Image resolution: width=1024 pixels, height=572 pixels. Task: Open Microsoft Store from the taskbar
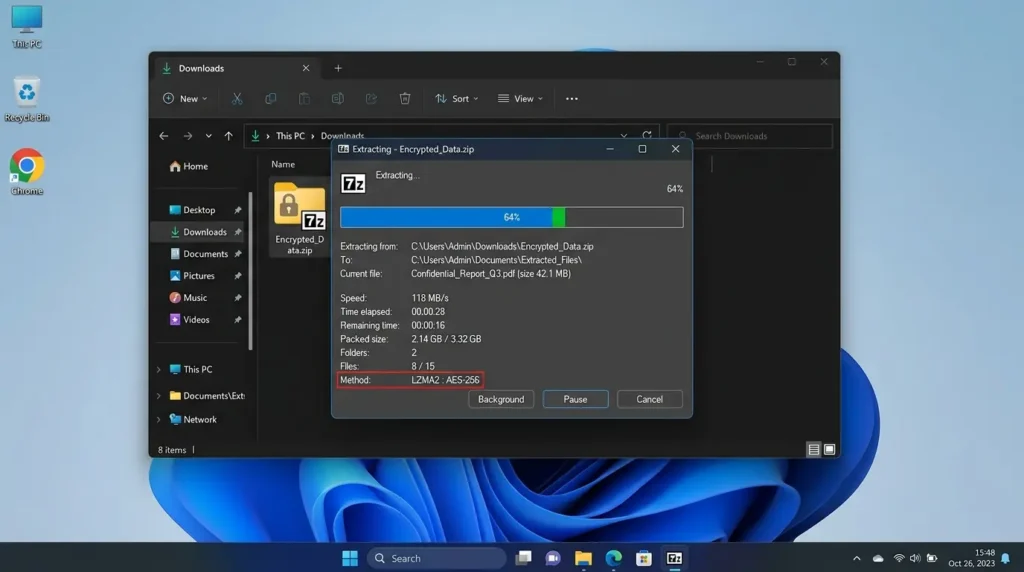(643, 558)
